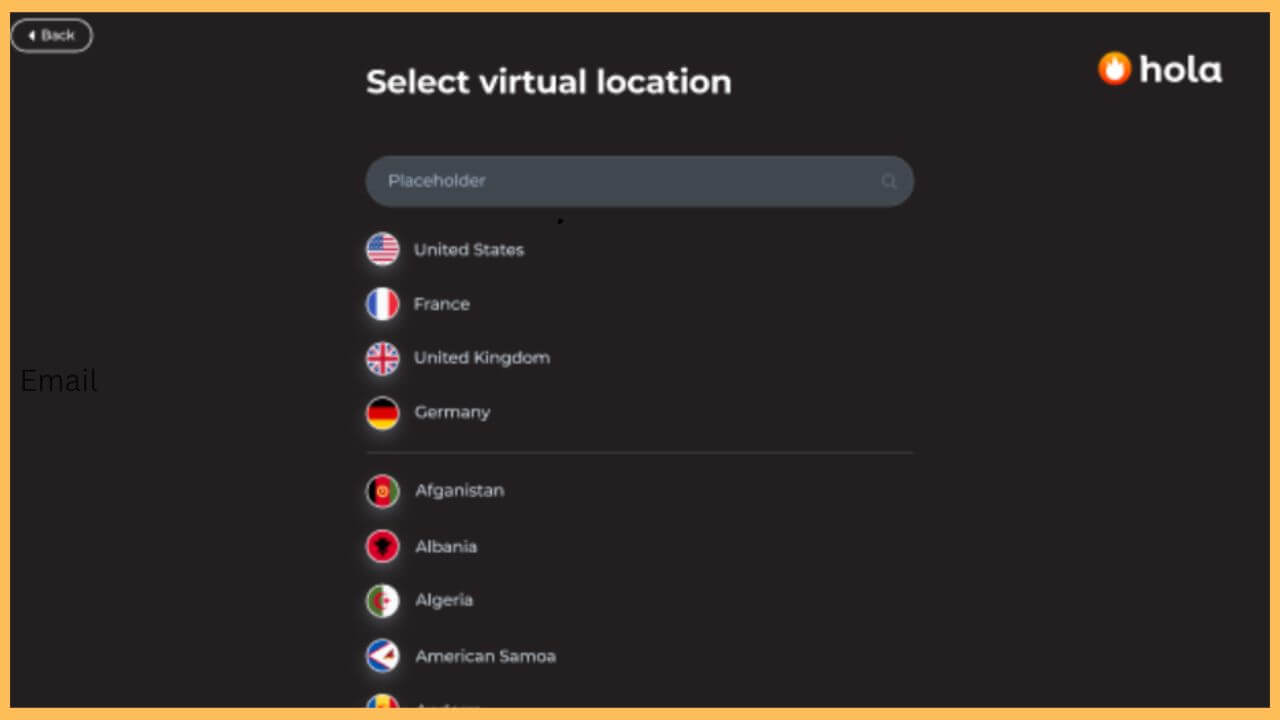This screenshot has width=1280, height=720.
Task: Click the Hola flame logo
Action: point(1113,68)
